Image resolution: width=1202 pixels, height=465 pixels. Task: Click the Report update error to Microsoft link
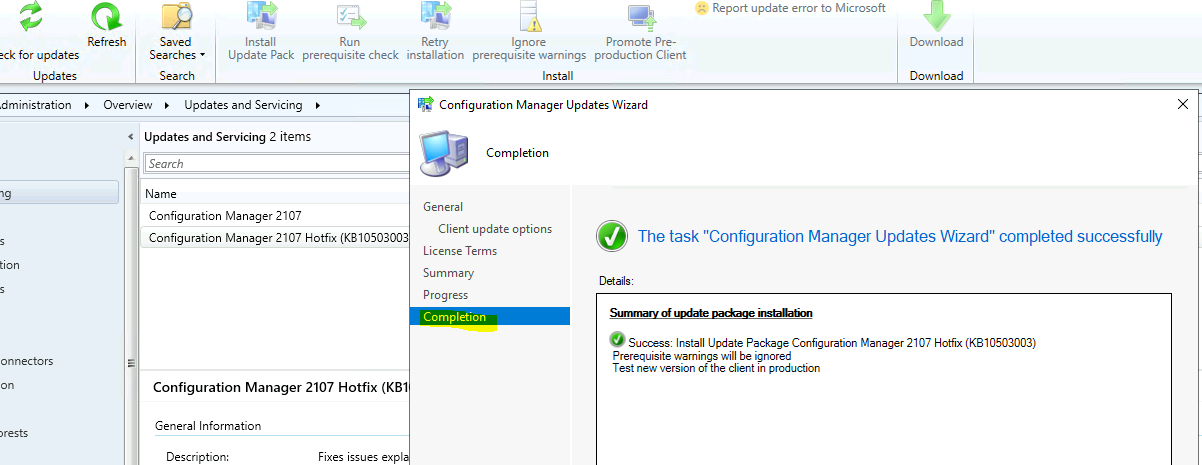[x=800, y=8]
